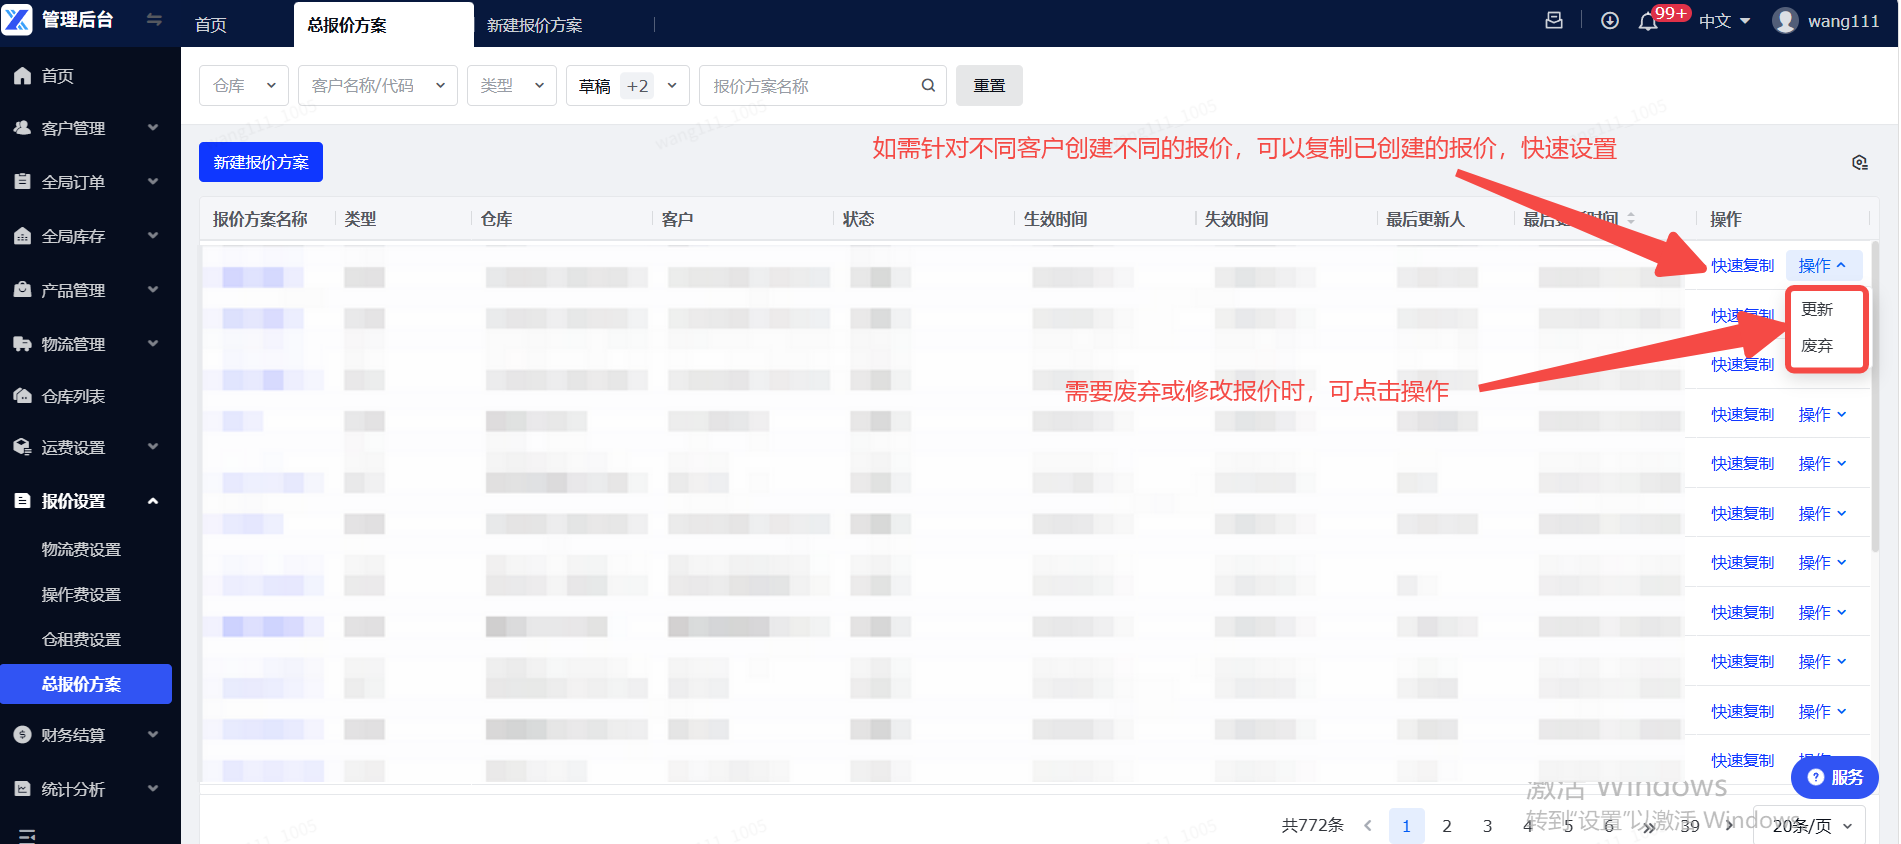Click the 全局库存 warehouse icon
Screen dimensions: 1901x844
pyautogui.click(x=22, y=236)
